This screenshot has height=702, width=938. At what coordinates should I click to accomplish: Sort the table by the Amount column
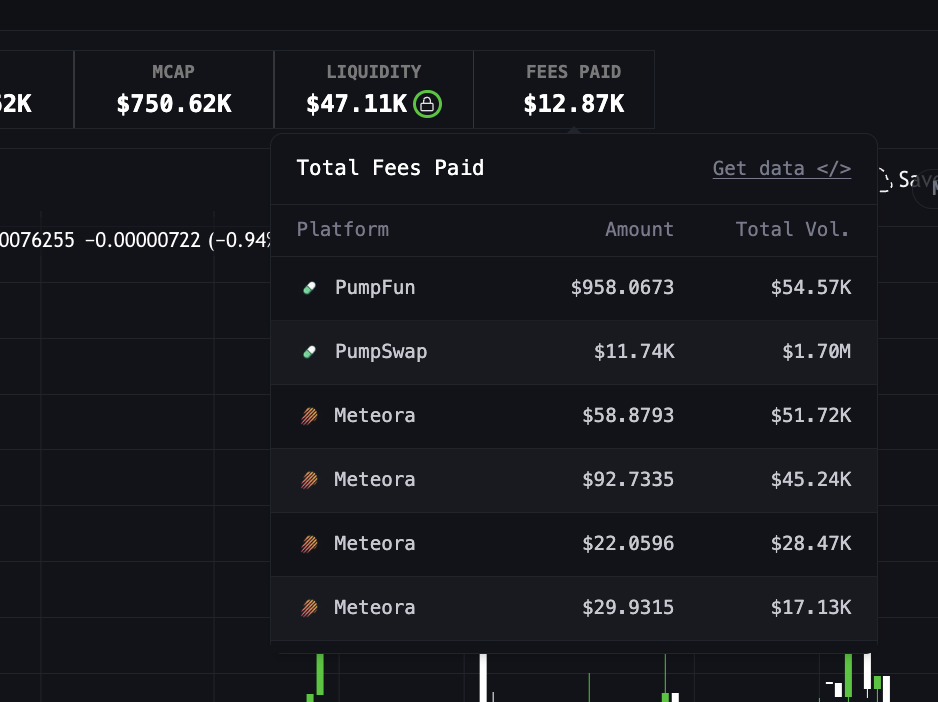pos(640,229)
